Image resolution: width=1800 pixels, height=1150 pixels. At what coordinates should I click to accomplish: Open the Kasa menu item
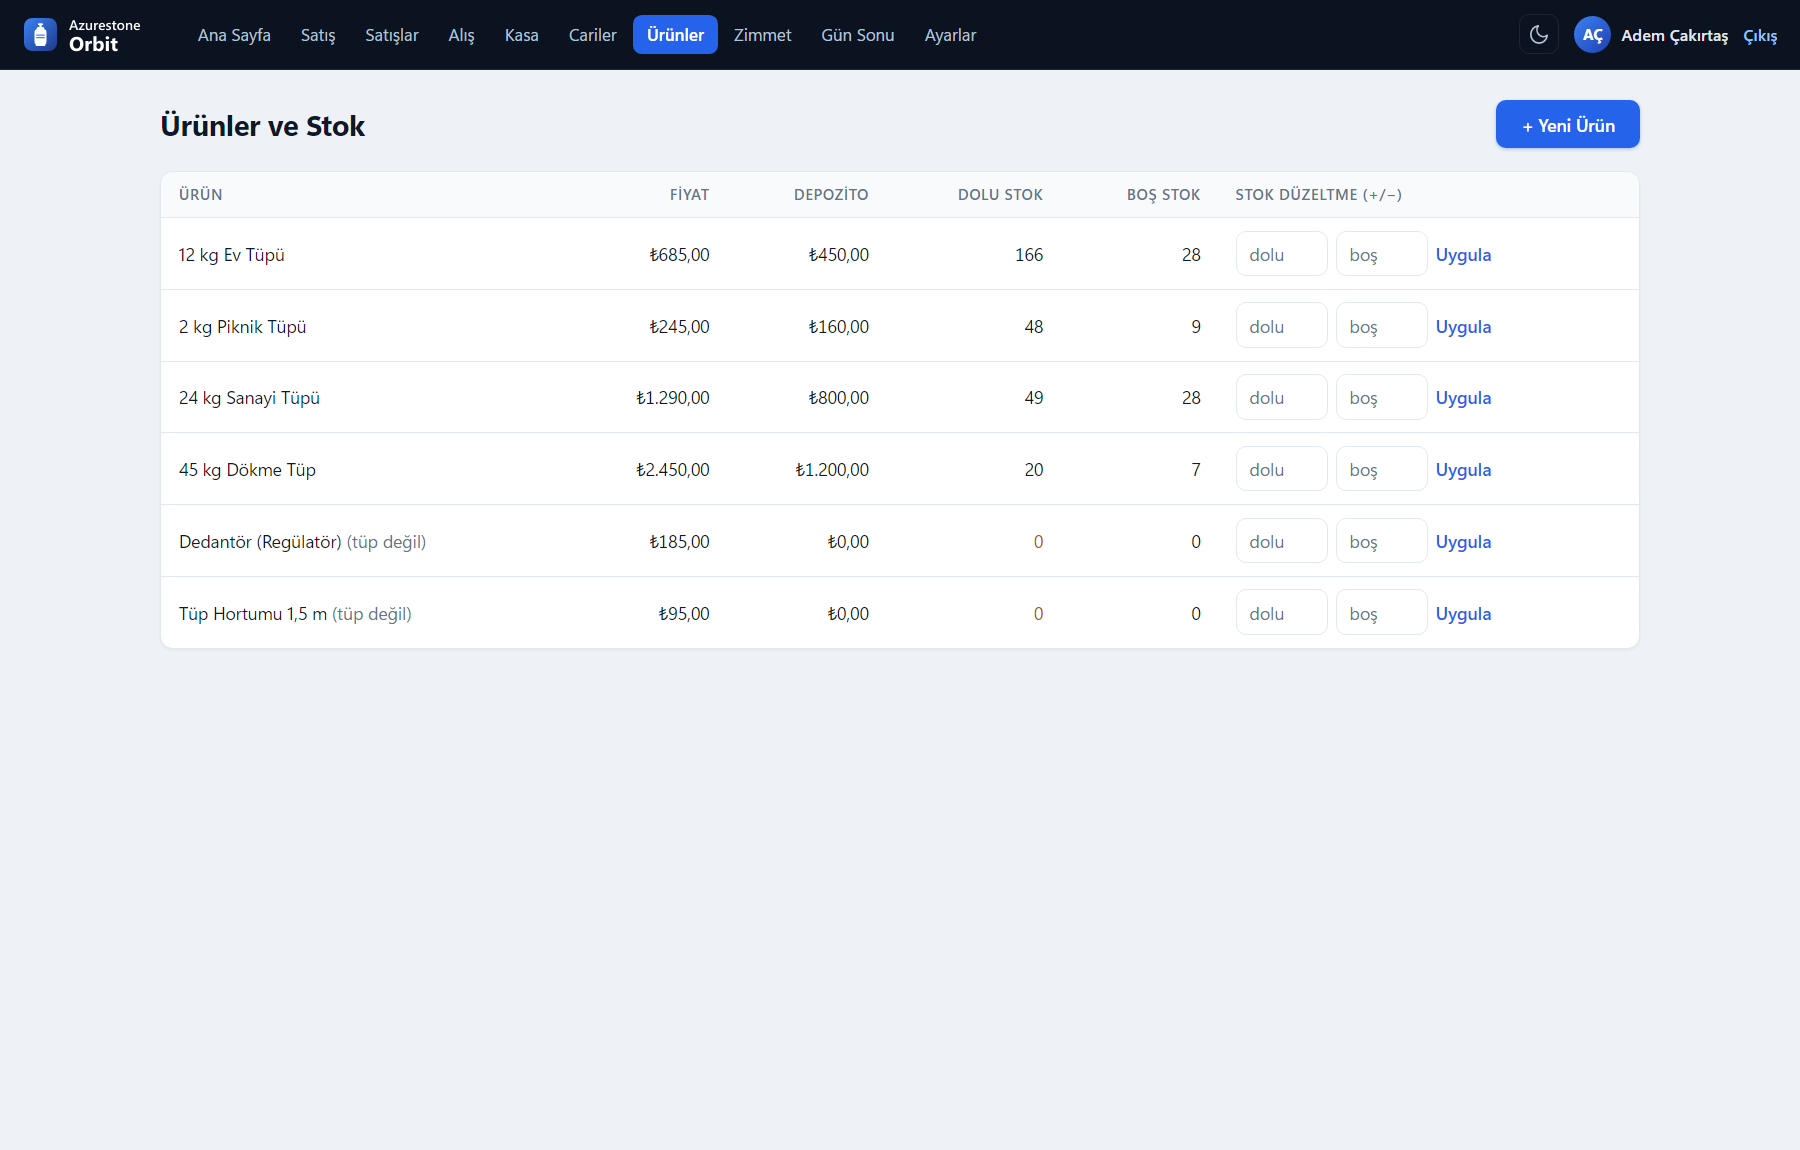[521, 35]
